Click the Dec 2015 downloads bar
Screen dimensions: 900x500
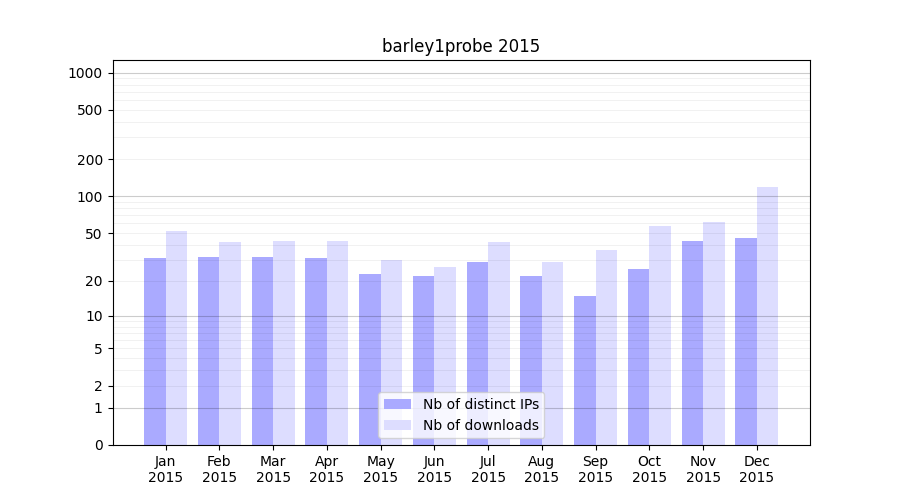[767, 315]
